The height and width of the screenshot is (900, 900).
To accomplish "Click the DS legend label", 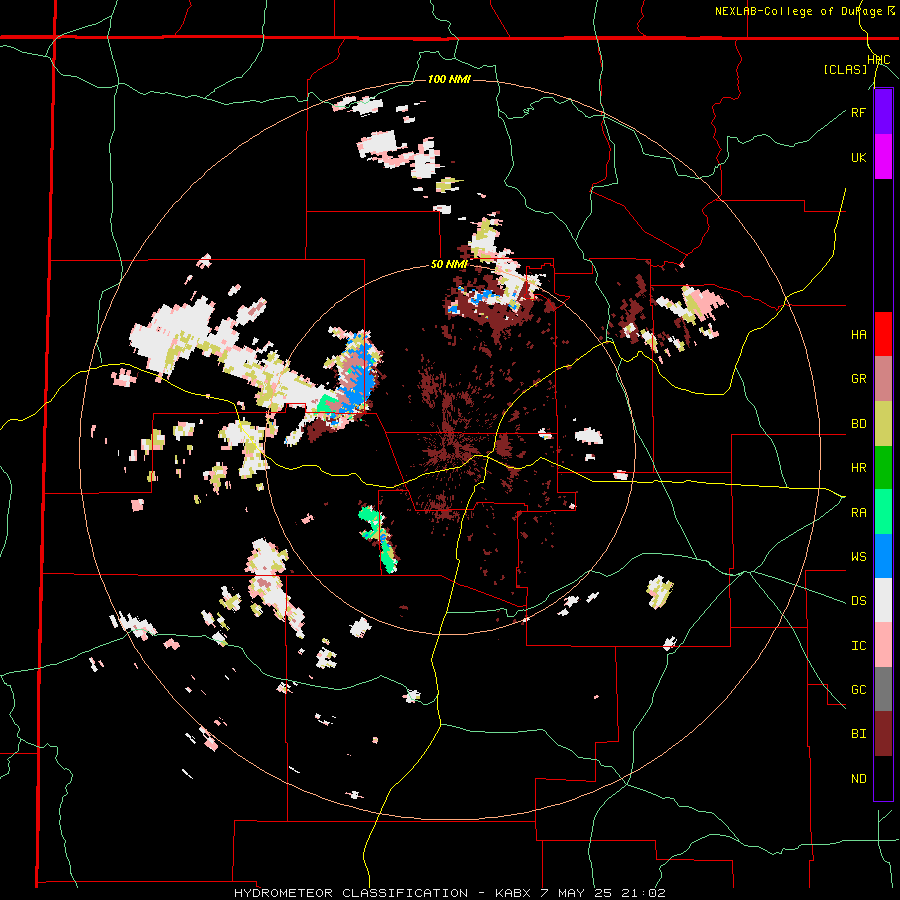I will click(858, 601).
